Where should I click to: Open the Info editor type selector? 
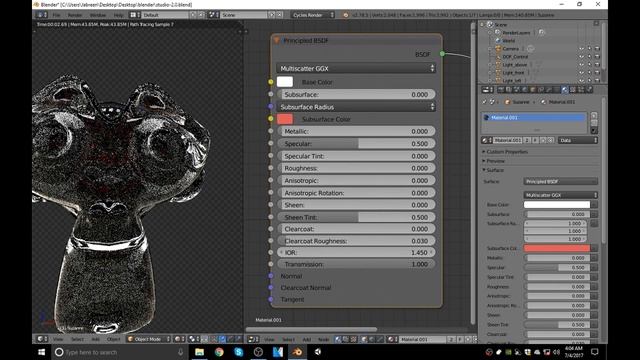[41, 15]
